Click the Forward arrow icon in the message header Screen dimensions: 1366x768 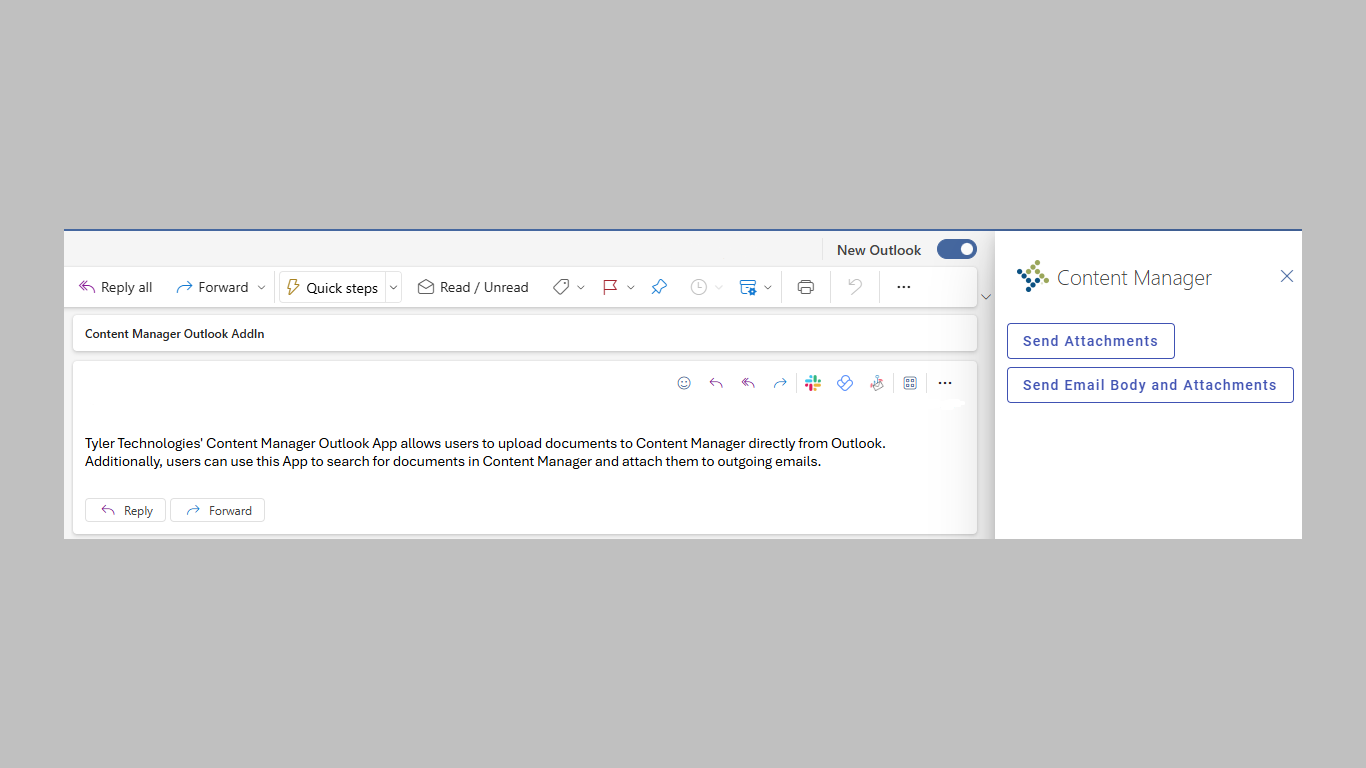(780, 383)
